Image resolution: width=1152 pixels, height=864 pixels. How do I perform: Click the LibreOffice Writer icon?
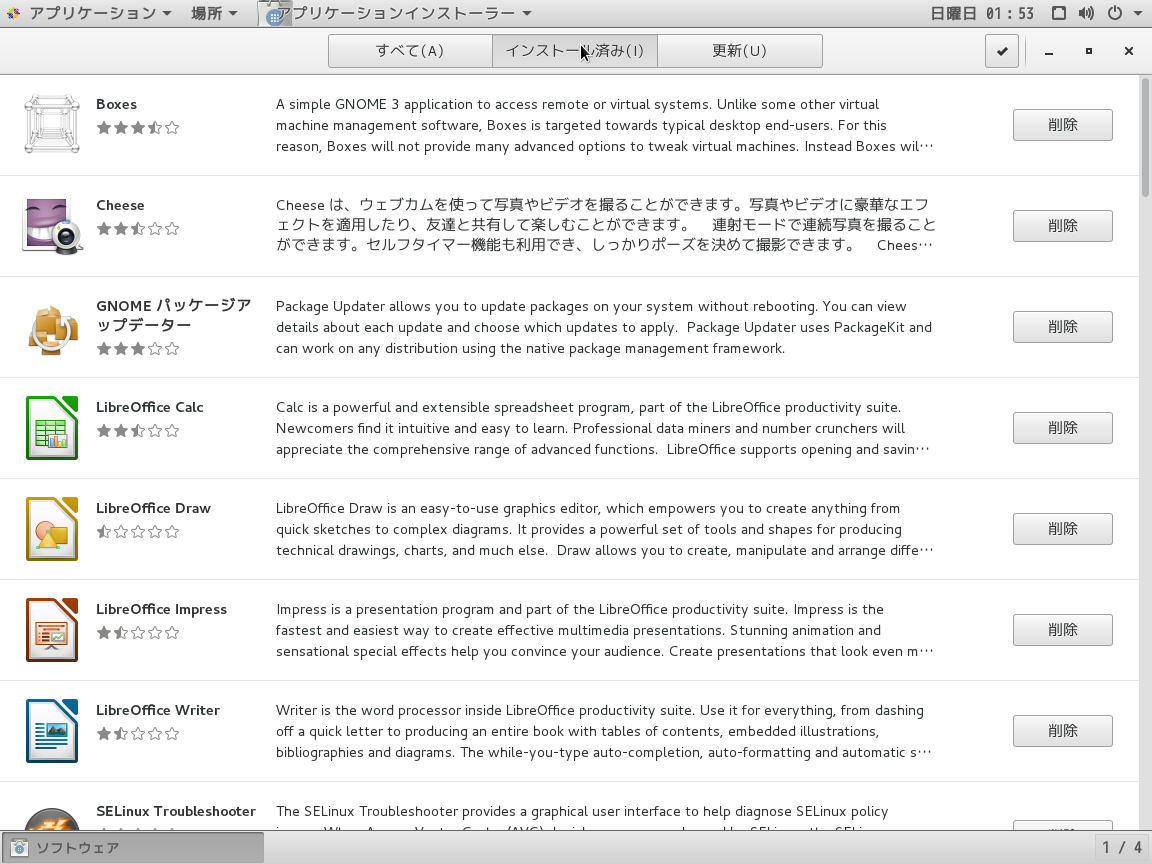coord(52,731)
